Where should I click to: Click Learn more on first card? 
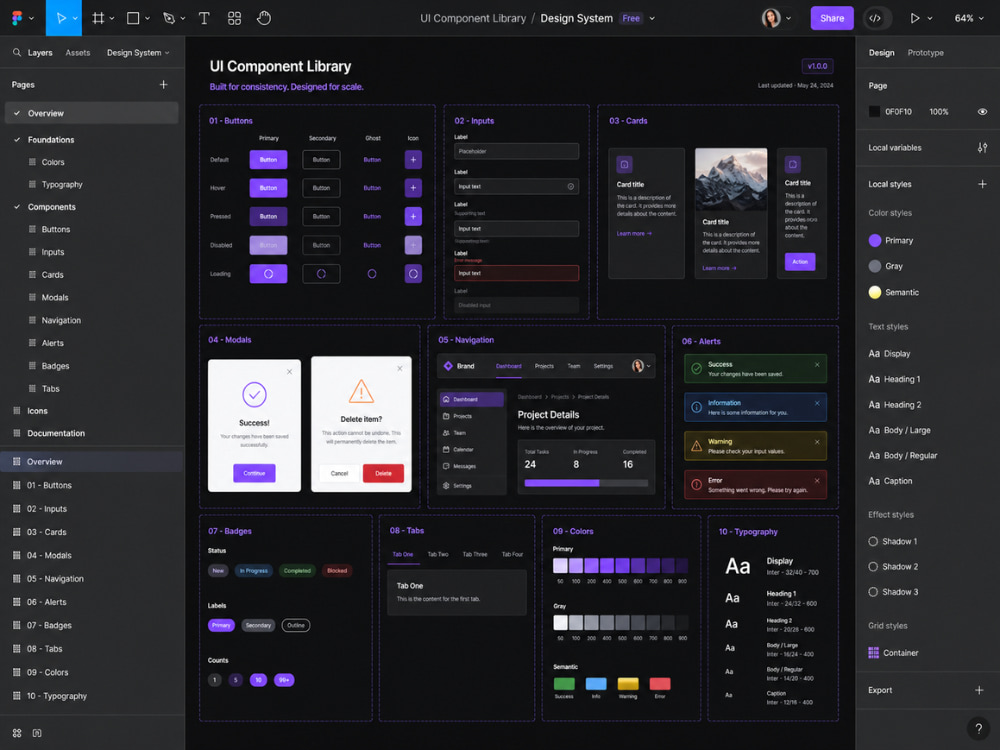634,233
